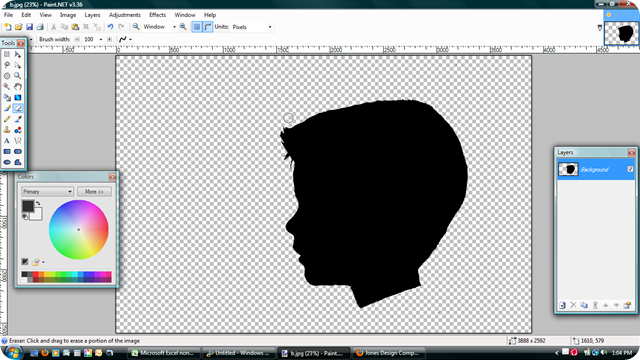Image resolution: width=640 pixels, height=360 pixels.
Task: Open the Adjustments menu
Action: [124, 15]
